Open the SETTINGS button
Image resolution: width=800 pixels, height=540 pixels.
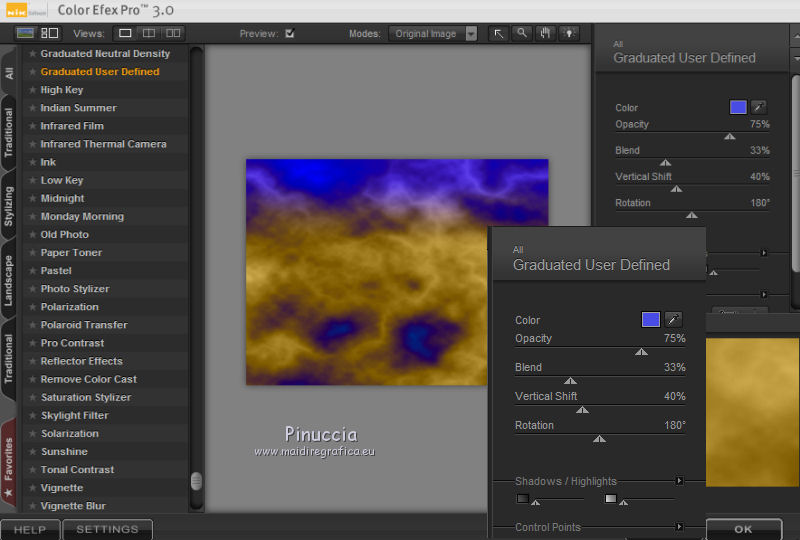[x=107, y=530]
